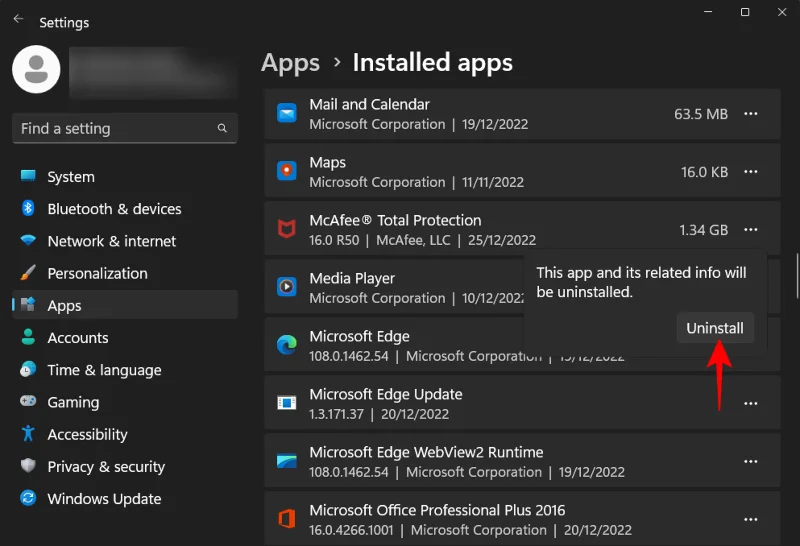Click the Windows Update sync icon
The width and height of the screenshot is (800, 546).
pos(28,498)
